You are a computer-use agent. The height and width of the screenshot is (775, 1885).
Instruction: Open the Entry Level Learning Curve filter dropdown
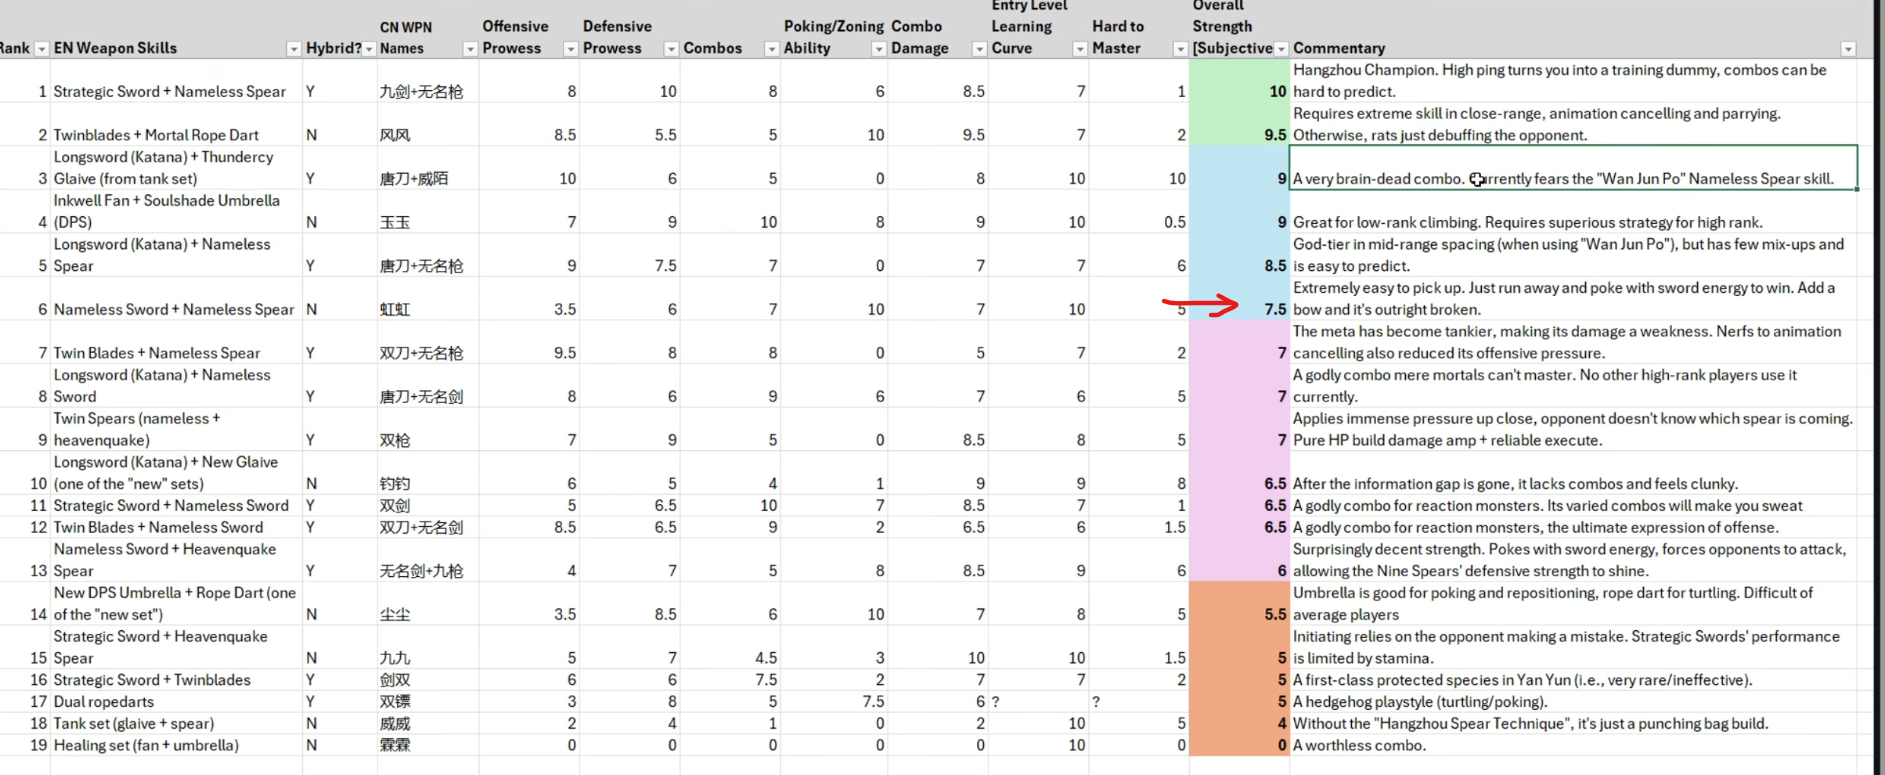(1080, 49)
